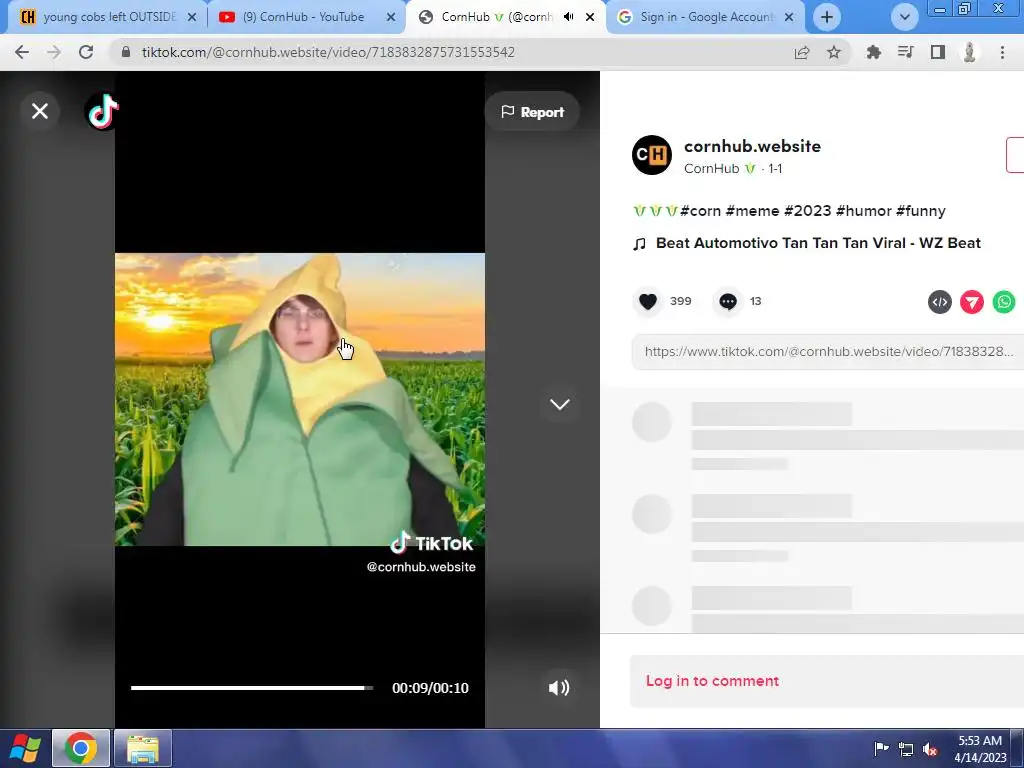Open the Action Center flag in tray

click(x=881, y=748)
